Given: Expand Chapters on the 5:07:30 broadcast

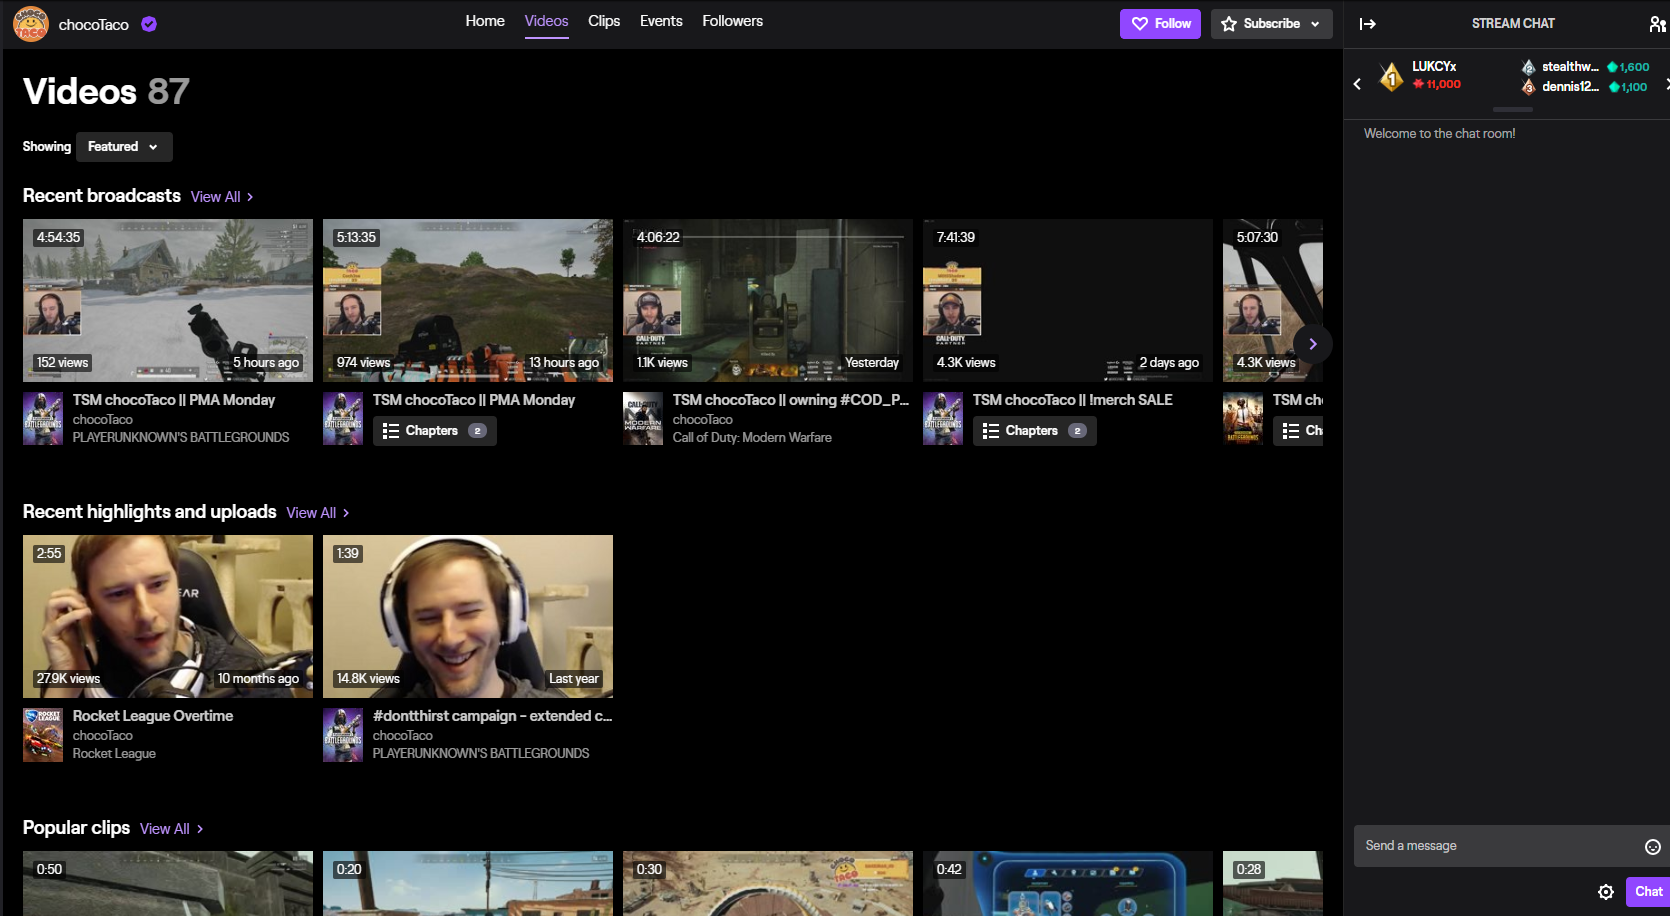Looking at the screenshot, I should (1299, 431).
